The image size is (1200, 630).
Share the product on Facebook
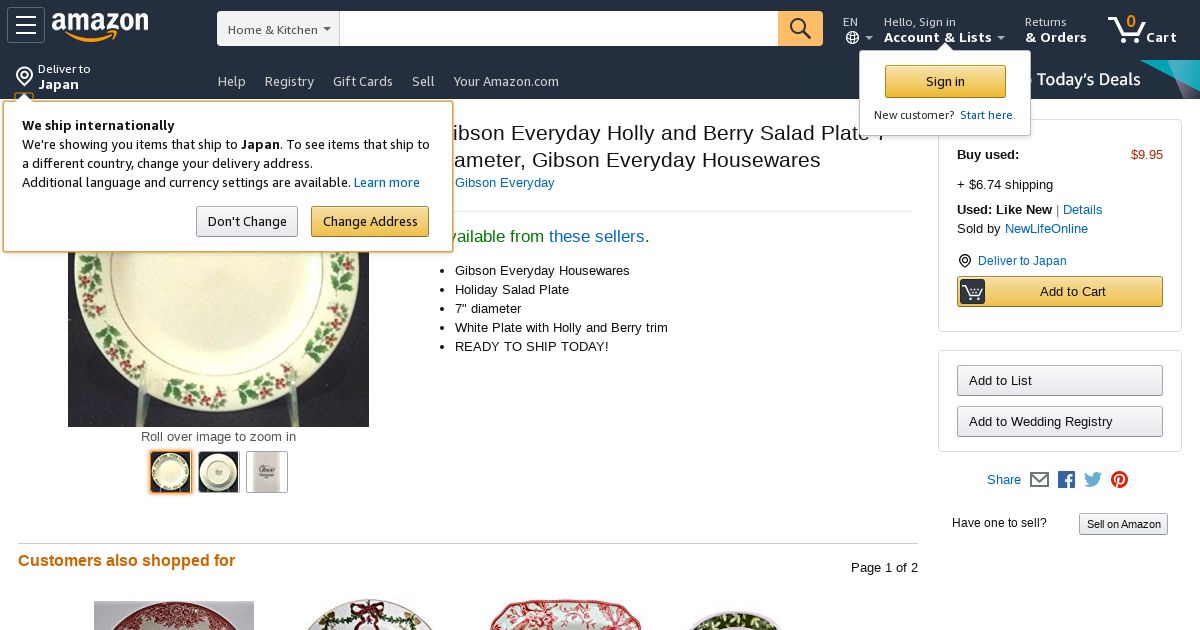pos(1066,480)
